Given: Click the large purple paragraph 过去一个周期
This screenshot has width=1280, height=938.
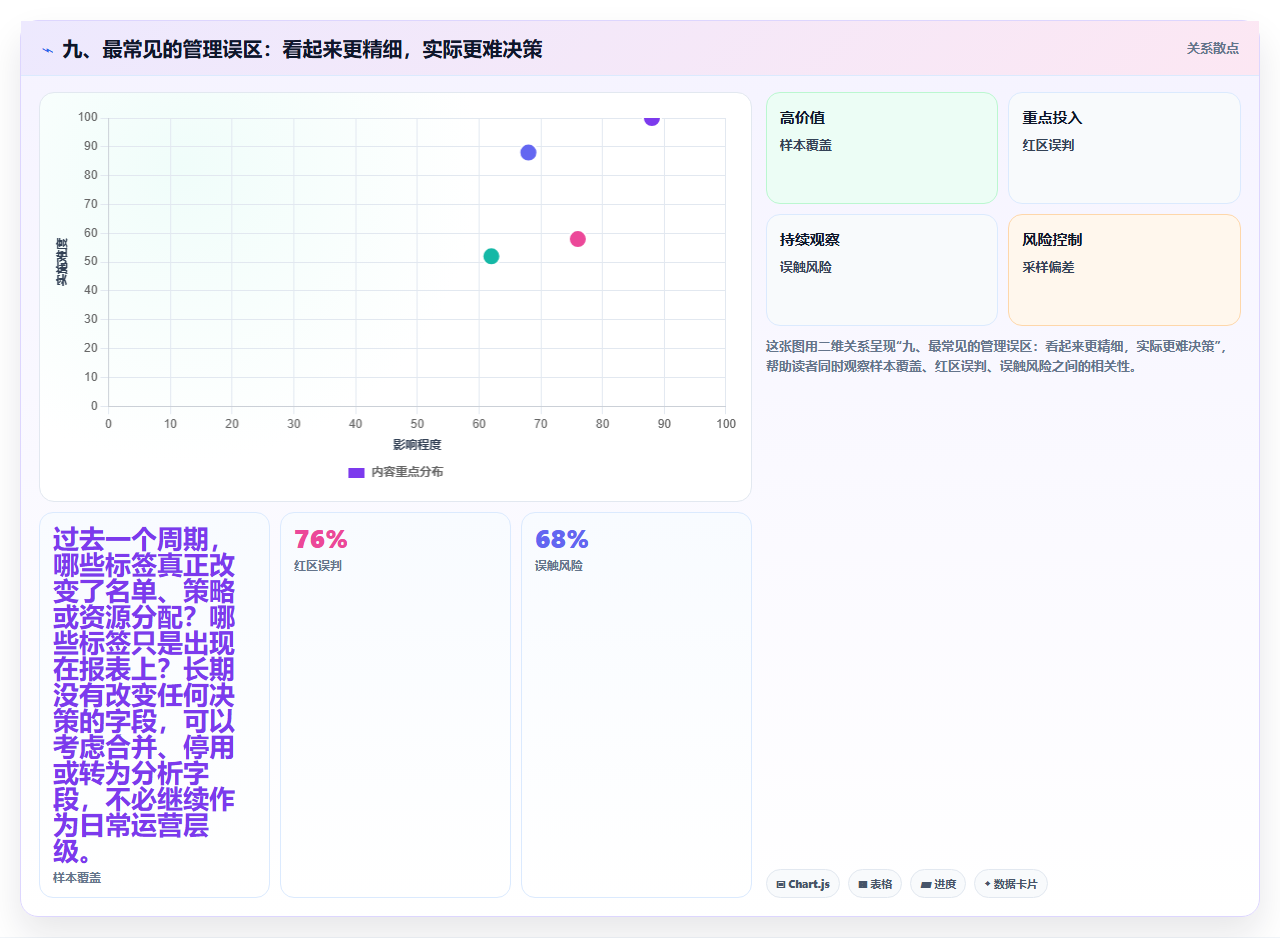Looking at the screenshot, I should click(145, 696).
